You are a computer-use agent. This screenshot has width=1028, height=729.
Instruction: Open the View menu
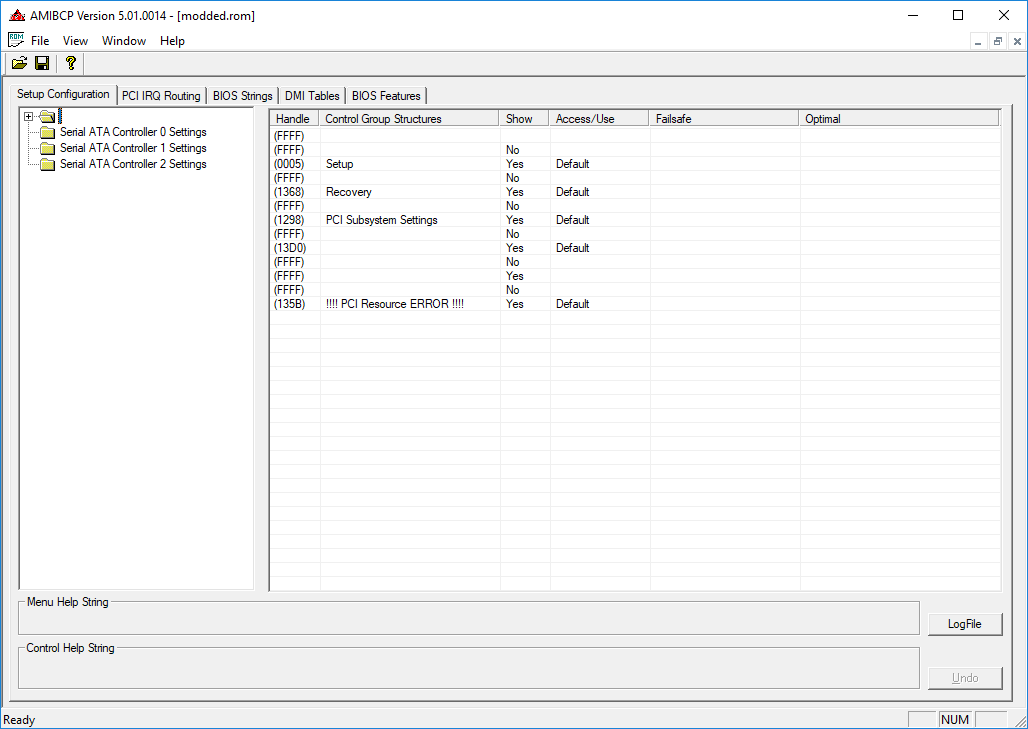[75, 41]
